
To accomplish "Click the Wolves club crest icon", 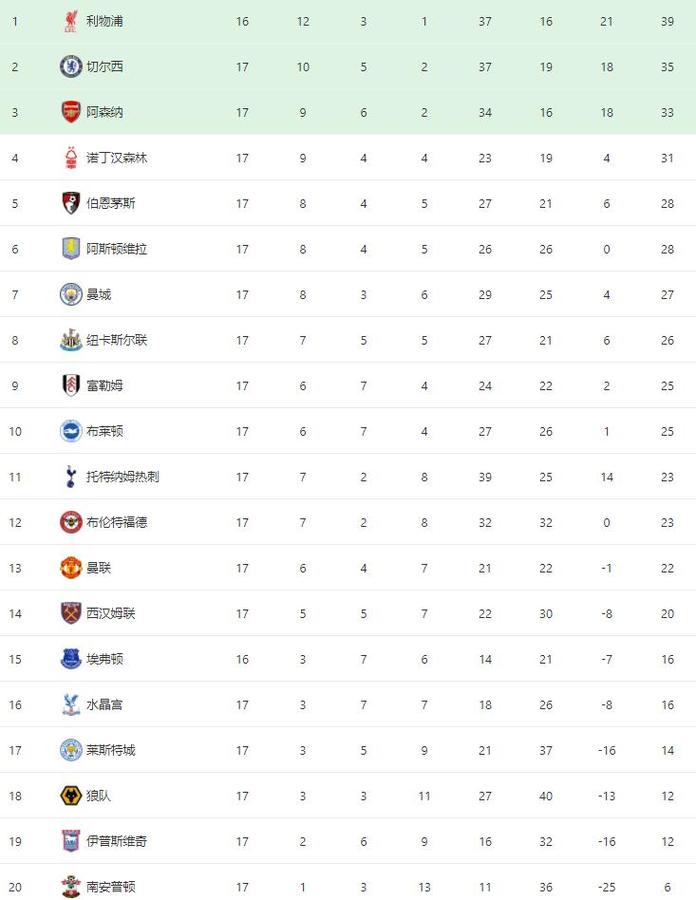I will click(x=71, y=796).
